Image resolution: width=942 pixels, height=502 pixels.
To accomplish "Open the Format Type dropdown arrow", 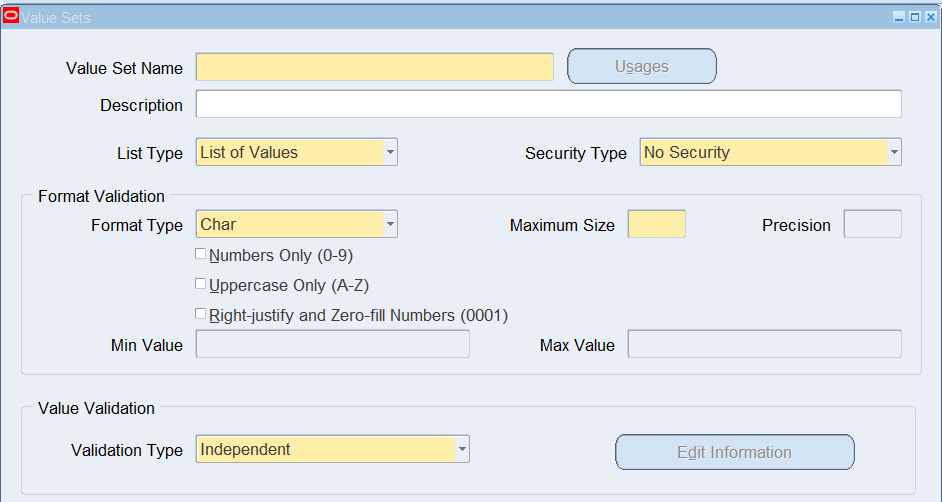I will pyautogui.click(x=390, y=224).
